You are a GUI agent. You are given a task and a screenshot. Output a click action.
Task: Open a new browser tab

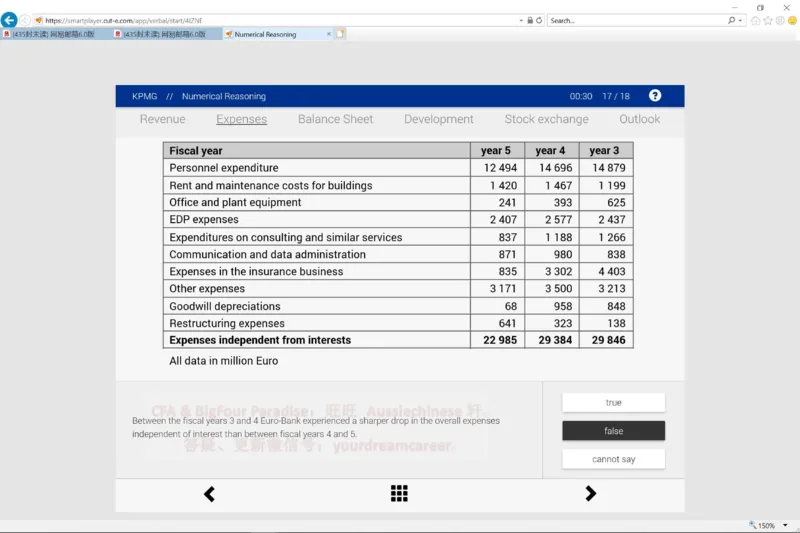[x=340, y=34]
